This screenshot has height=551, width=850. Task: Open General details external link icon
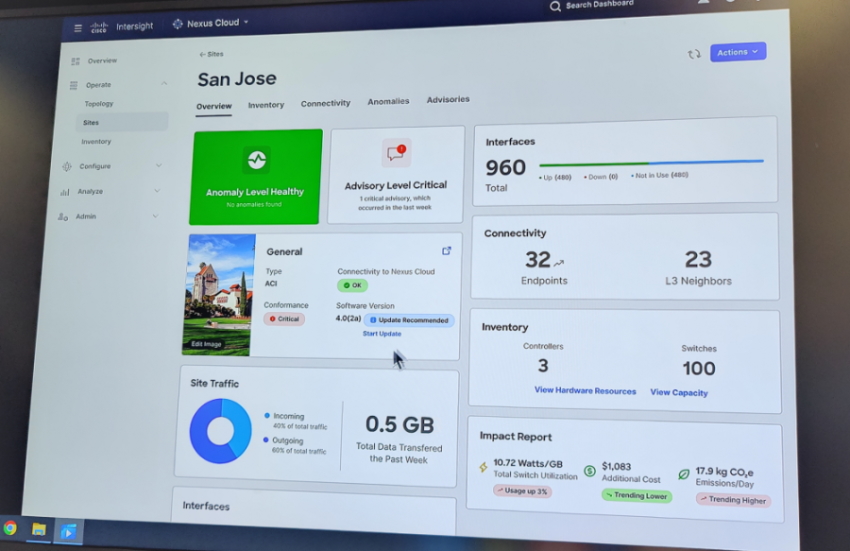pos(446,251)
